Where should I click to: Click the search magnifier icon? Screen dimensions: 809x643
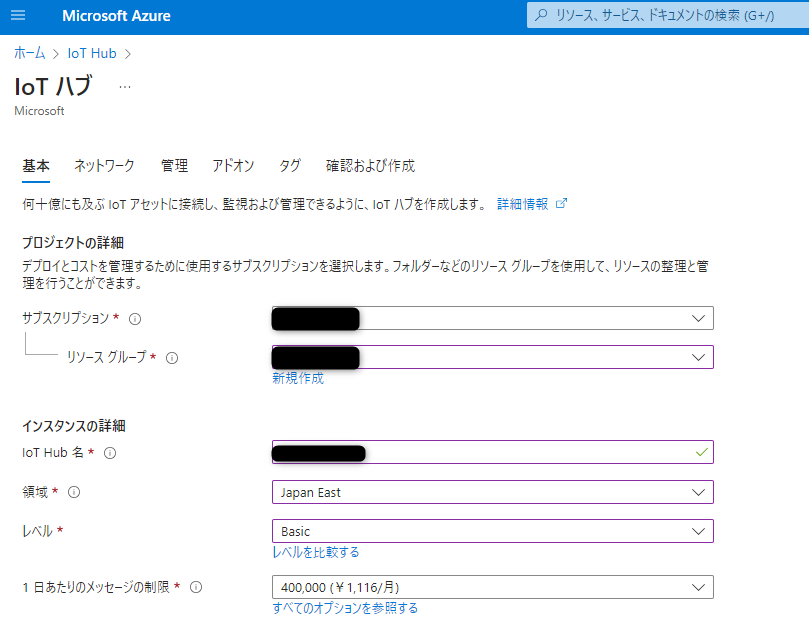pos(541,15)
